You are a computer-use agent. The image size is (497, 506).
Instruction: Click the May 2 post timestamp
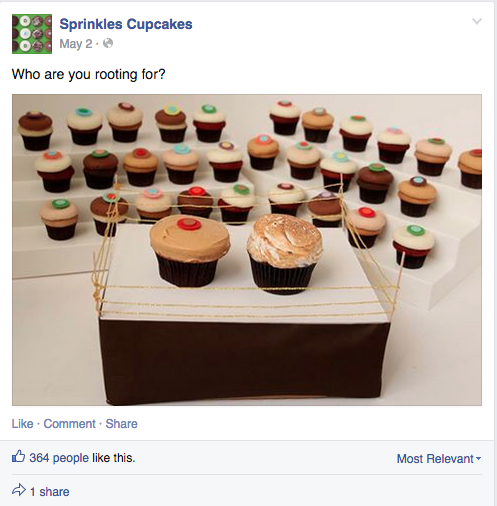[76, 44]
